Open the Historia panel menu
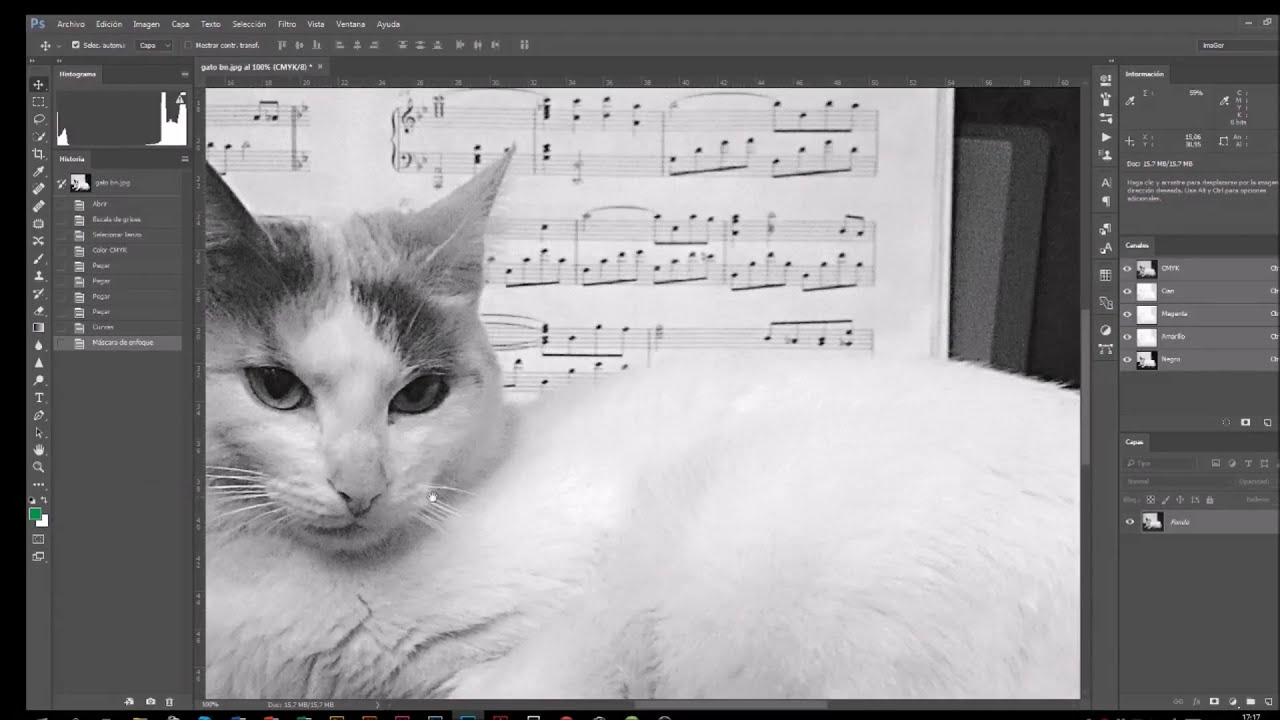 (184, 159)
